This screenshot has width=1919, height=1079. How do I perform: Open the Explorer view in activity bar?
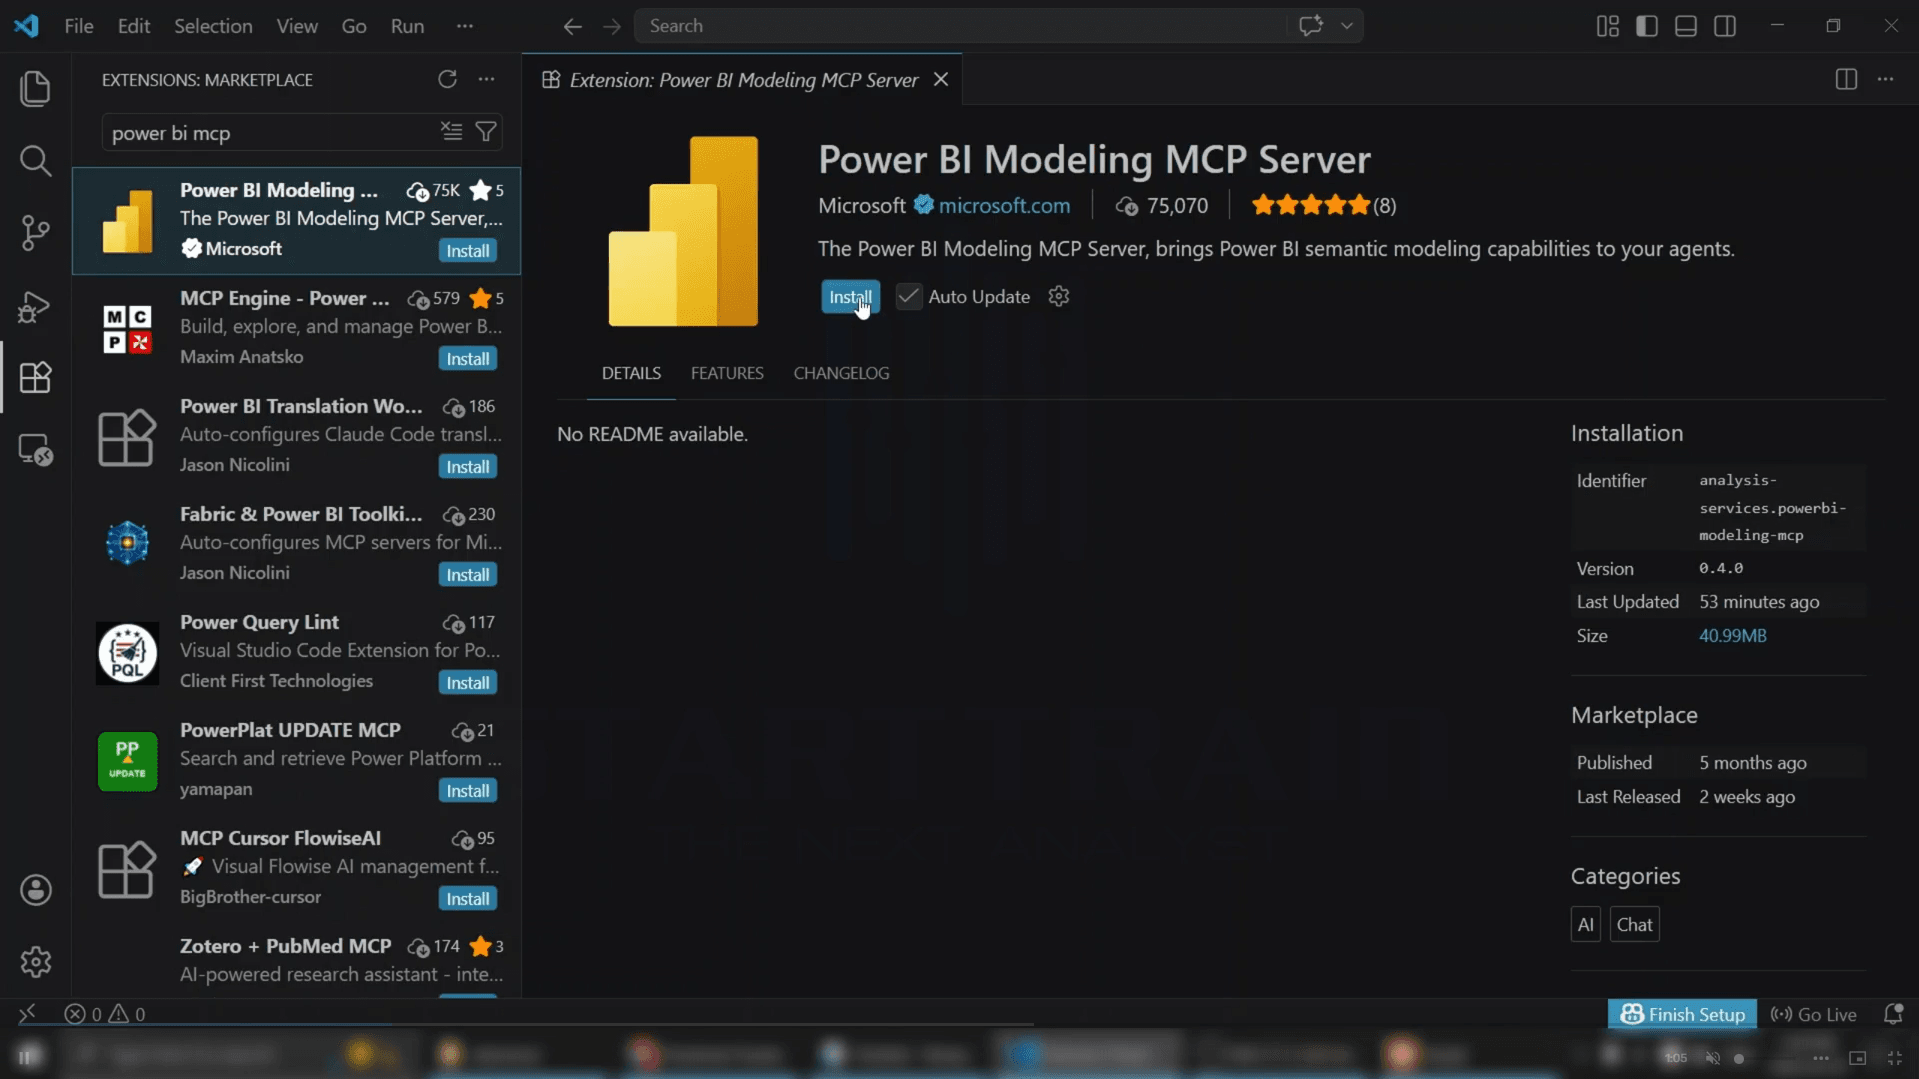36,88
